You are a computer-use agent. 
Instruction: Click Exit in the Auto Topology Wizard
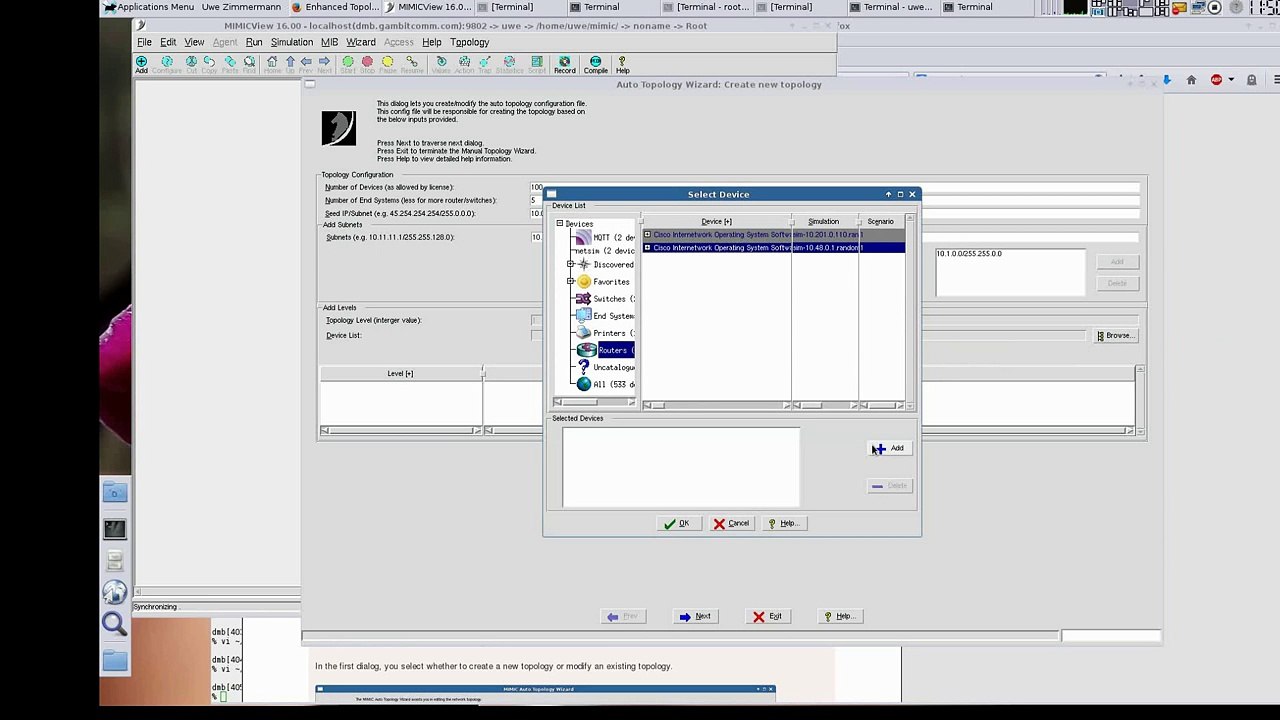click(x=768, y=616)
